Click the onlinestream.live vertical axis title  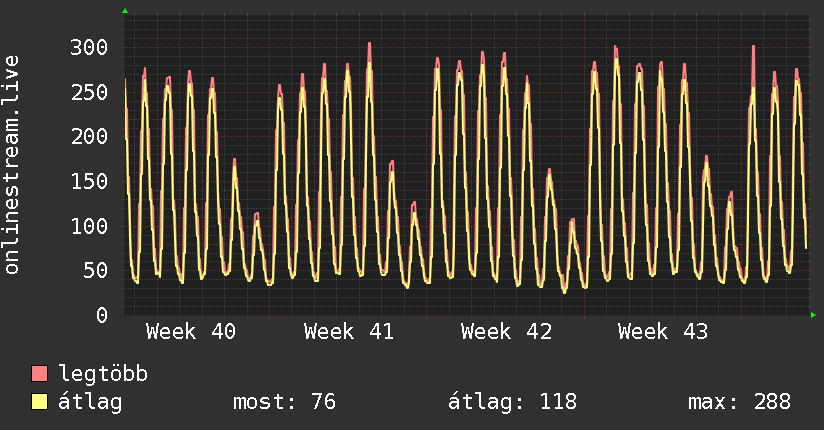click(x=11, y=165)
